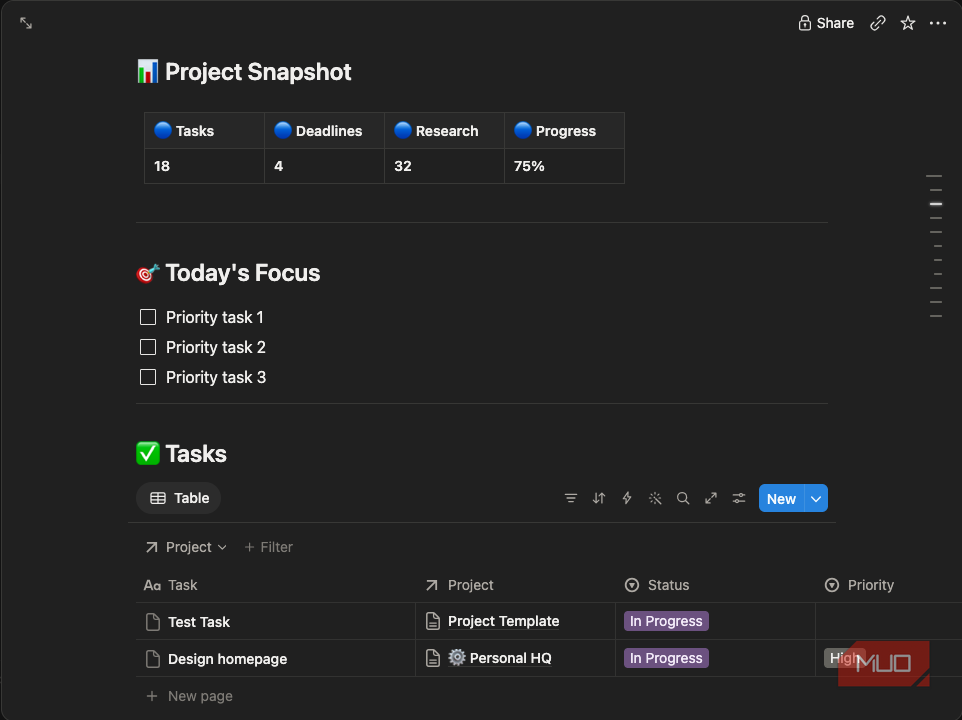This screenshot has height=720, width=962.
Task: Check the Priority task 2 checkbox
Action: [148, 347]
